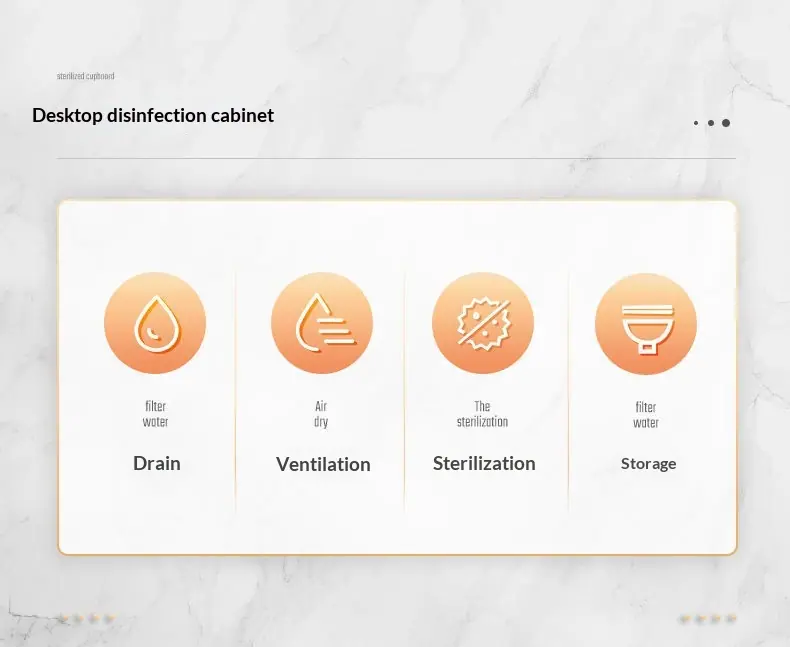This screenshot has height=647, width=790.
Task: Click the small "sterilized cupboard" text
Action: tap(85, 76)
